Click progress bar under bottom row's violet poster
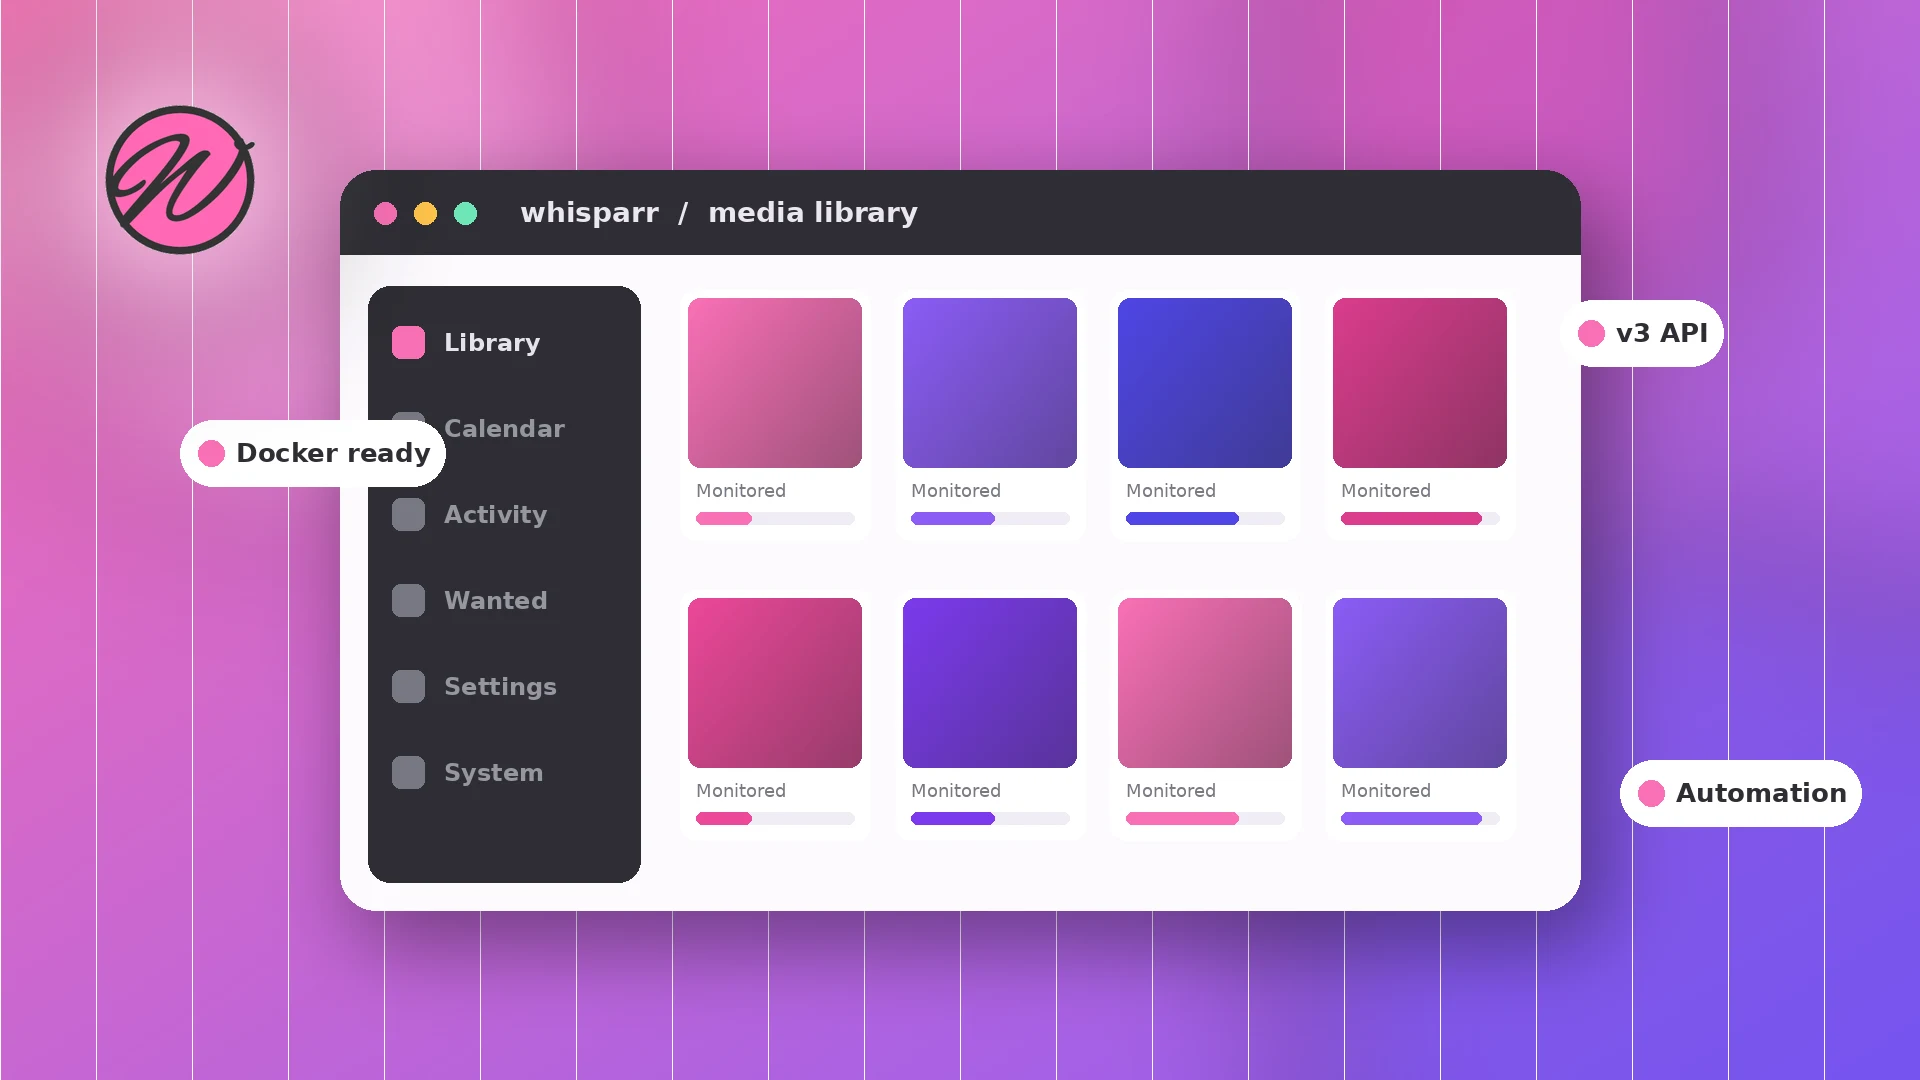 pyautogui.click(x=990, y=818)
